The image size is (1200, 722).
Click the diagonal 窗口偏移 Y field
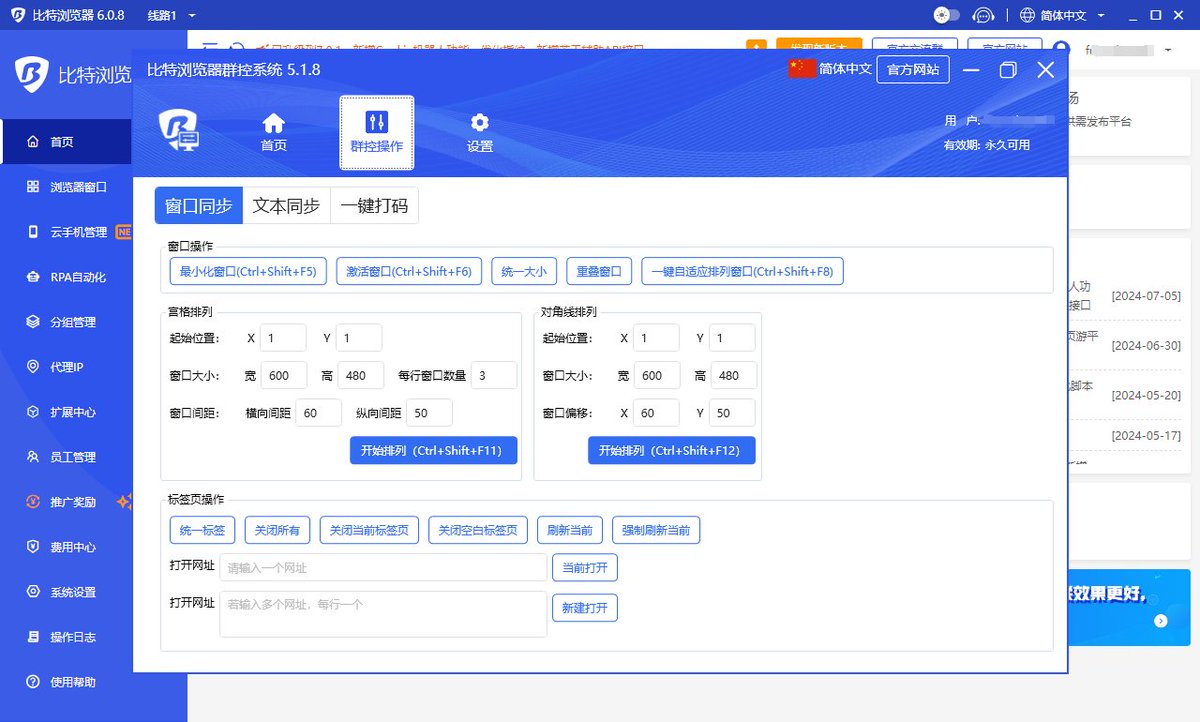[732, 413]
